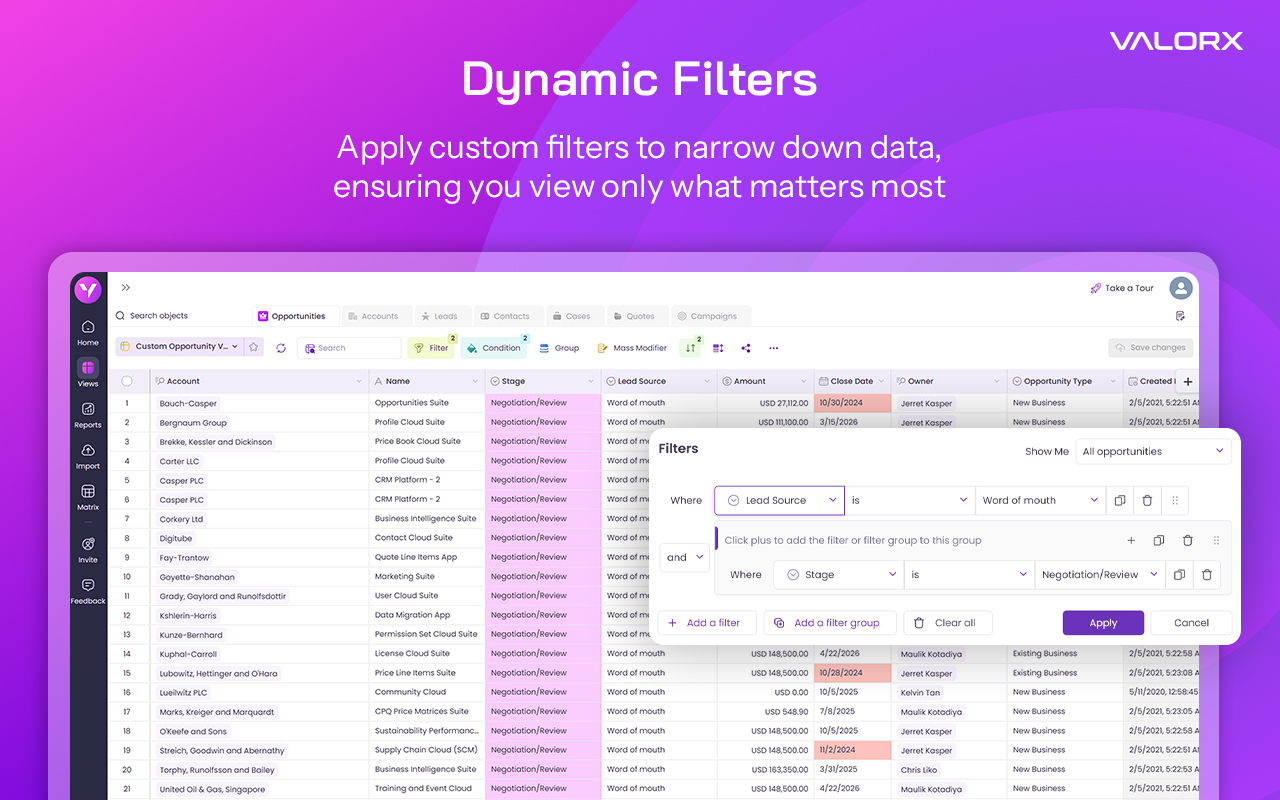Open the Show Me 'All opportunities' dropdown
Screen dimensions: 1280x800
click(x=1154, y=451)
